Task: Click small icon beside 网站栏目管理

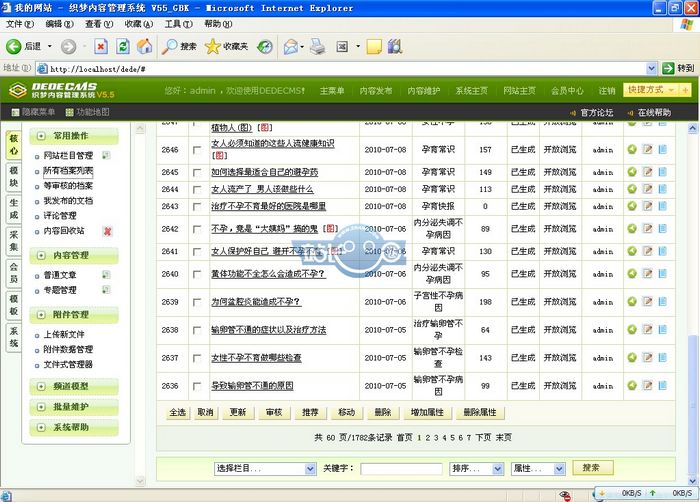Action: [x=106, y=155]
